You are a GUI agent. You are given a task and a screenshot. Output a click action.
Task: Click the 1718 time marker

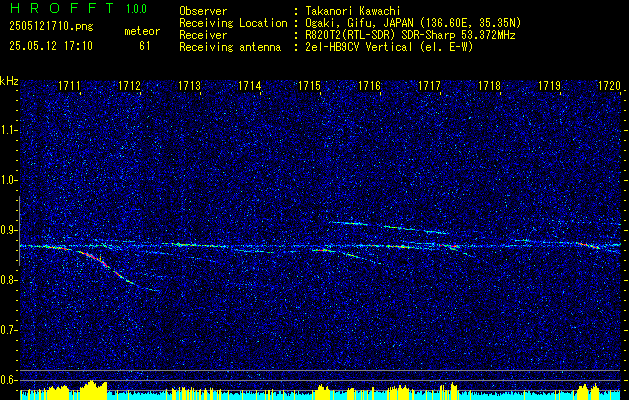pos(489,85)
